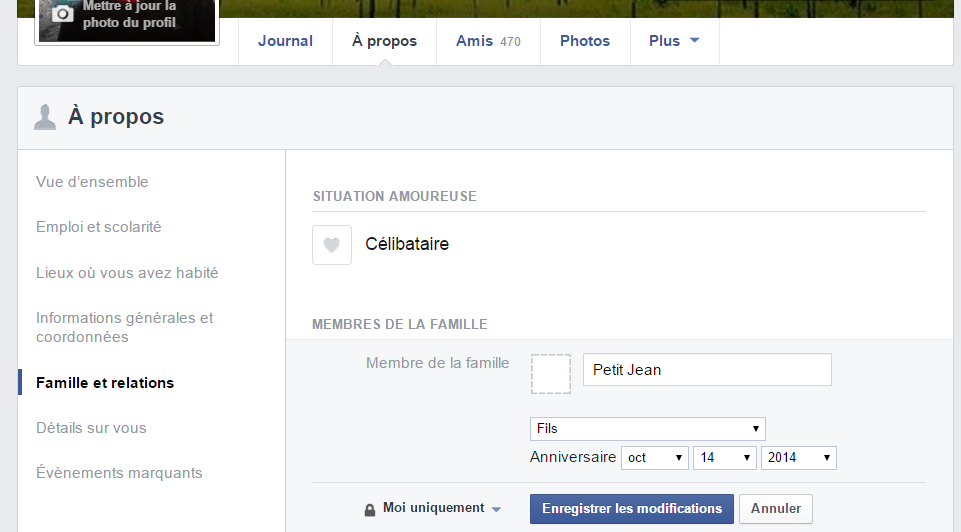This screenshot has height=532, width=961.
Task: Click the person silhouette icon beside À propos
Action: coord(45,117)
